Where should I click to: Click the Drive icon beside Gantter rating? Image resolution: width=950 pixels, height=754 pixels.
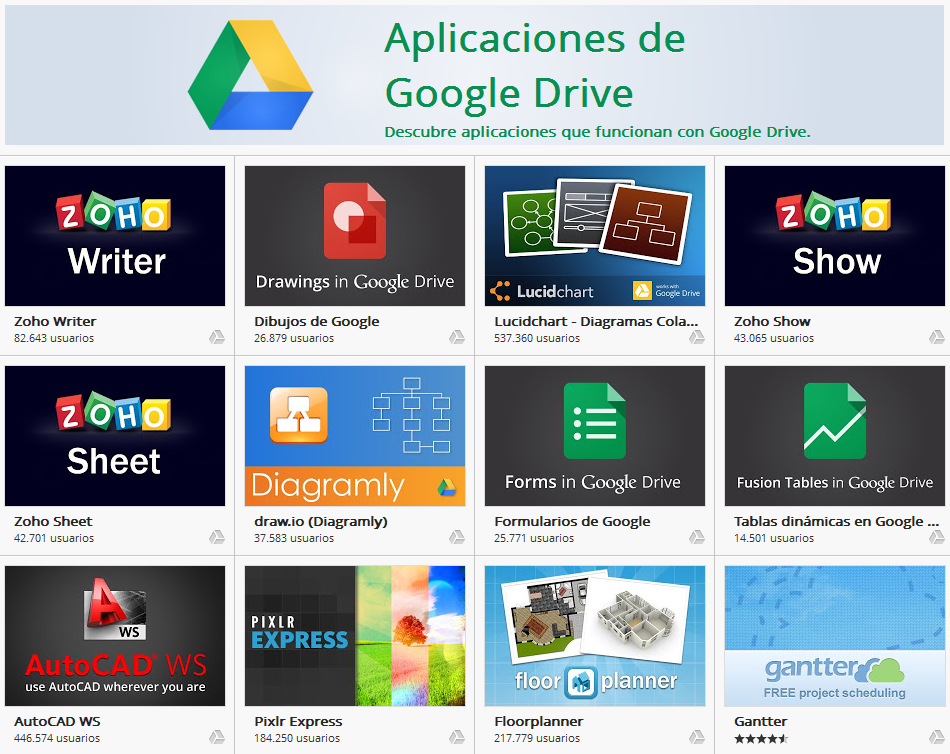point(937,737)
